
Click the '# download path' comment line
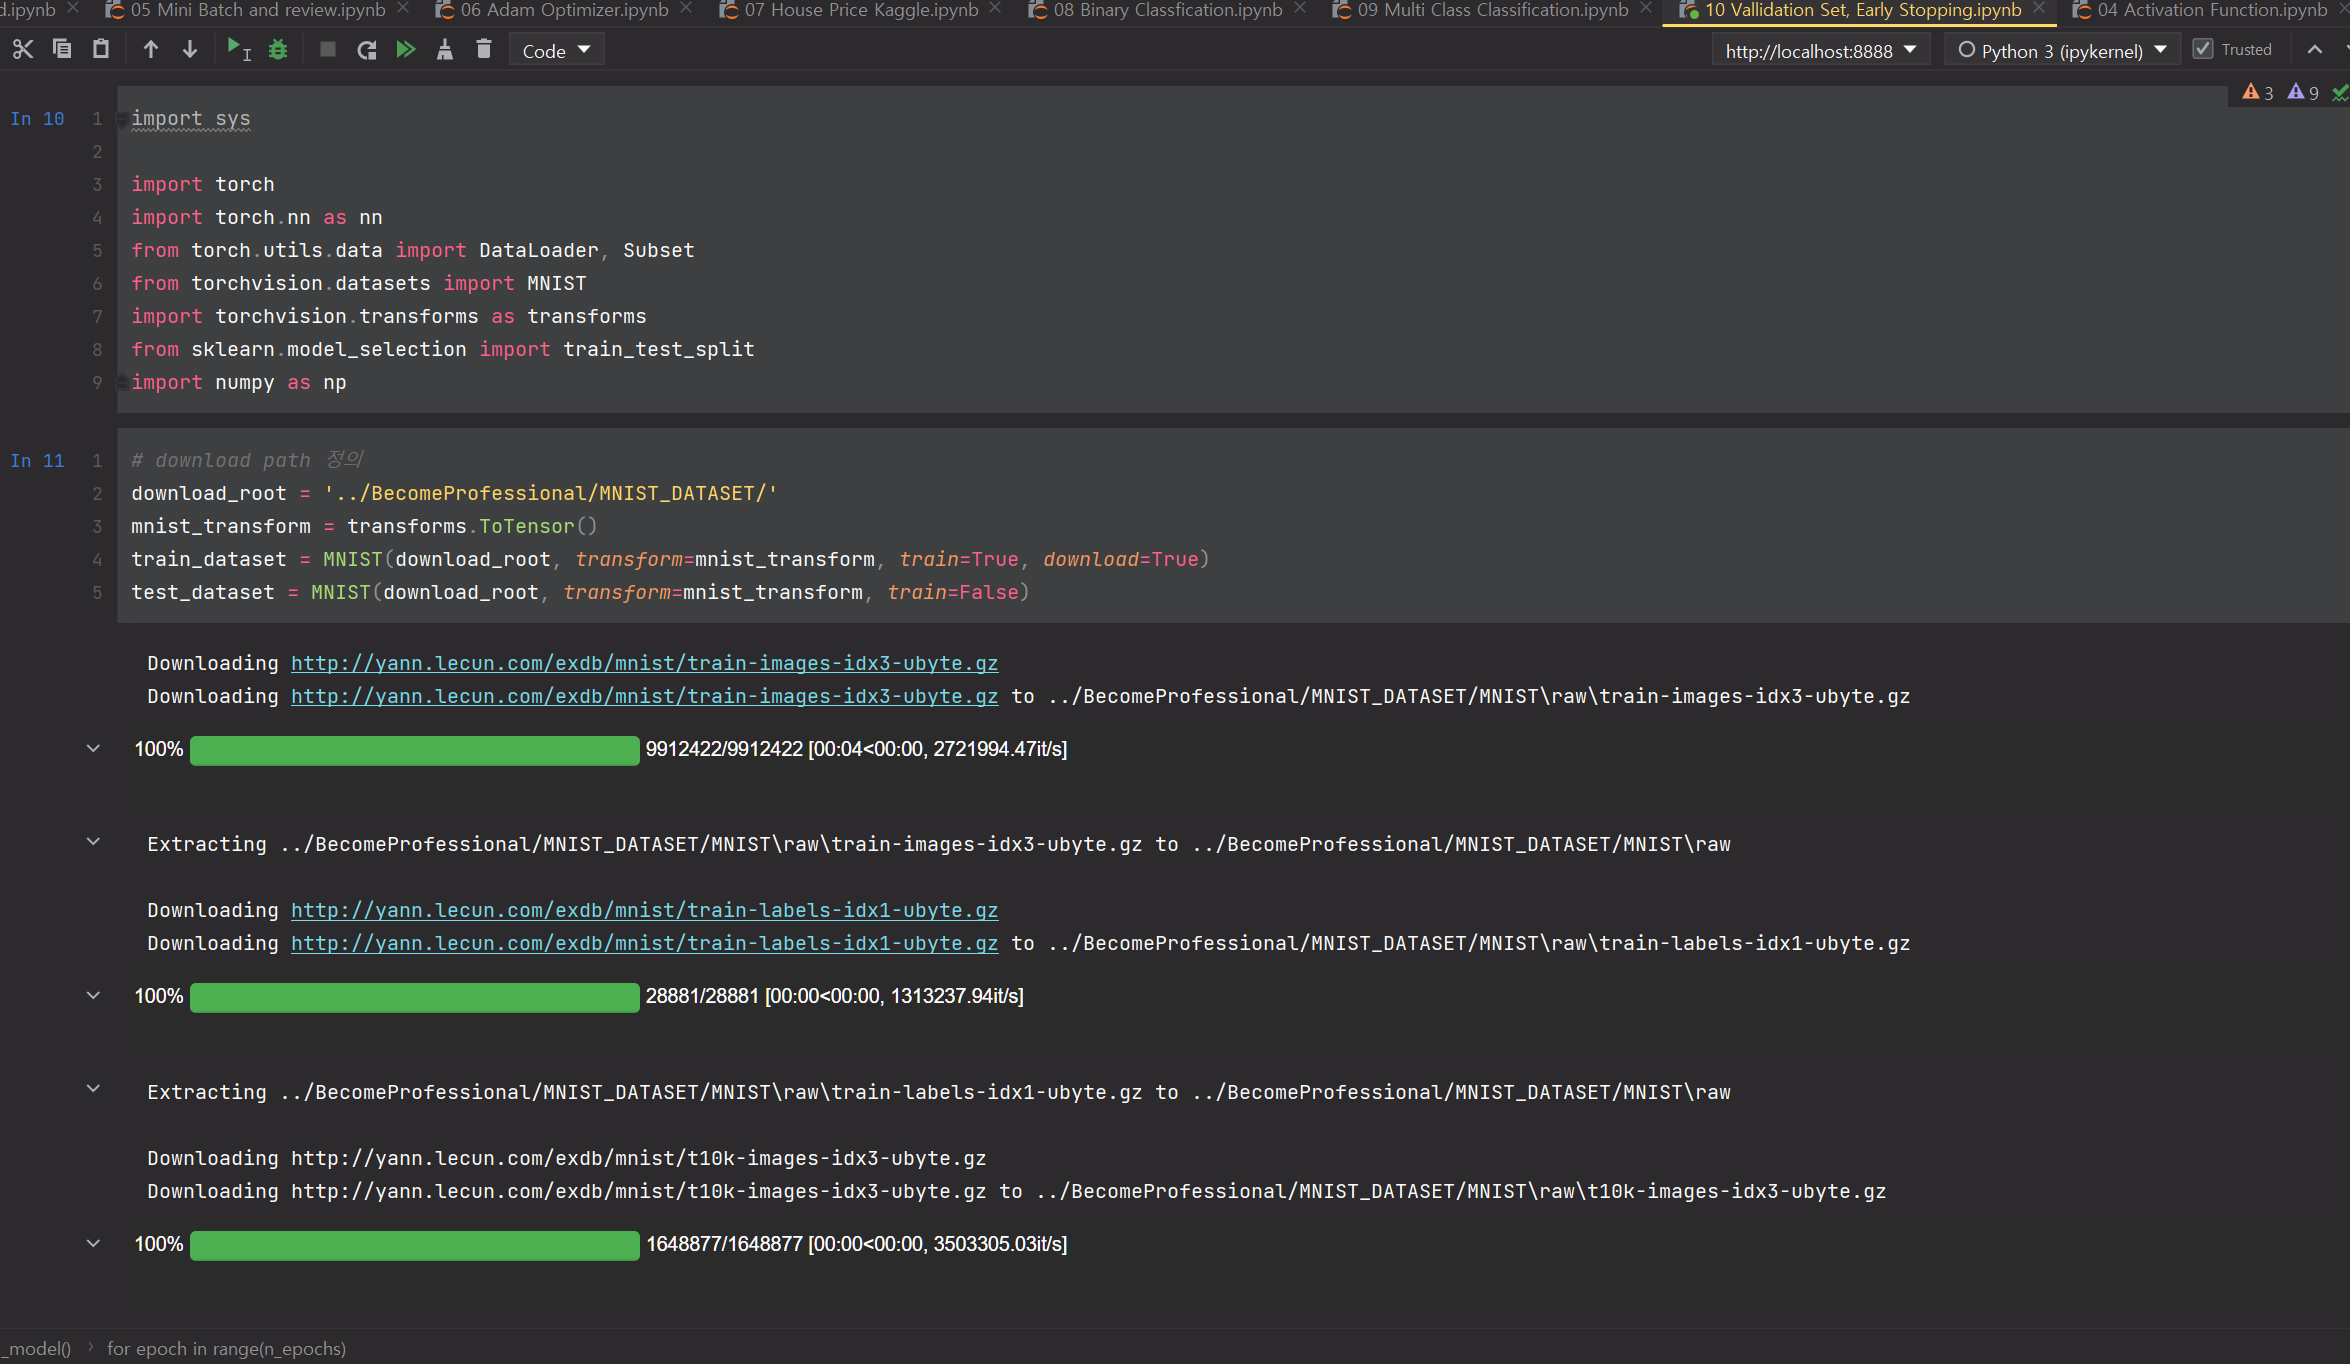247,460
